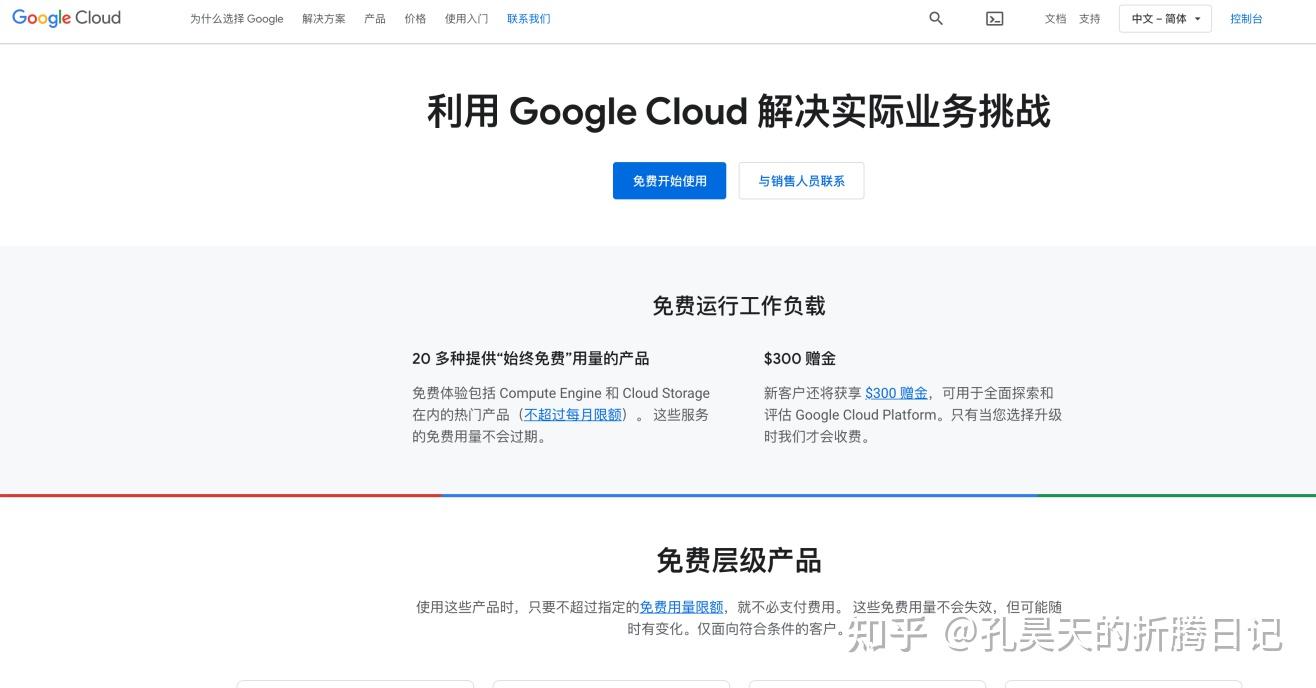Select the 20 多种提供“始终免费”用量的产品 heading
Screen dimensions: 1316x688
pyautogui.click(x=530, y=358)
